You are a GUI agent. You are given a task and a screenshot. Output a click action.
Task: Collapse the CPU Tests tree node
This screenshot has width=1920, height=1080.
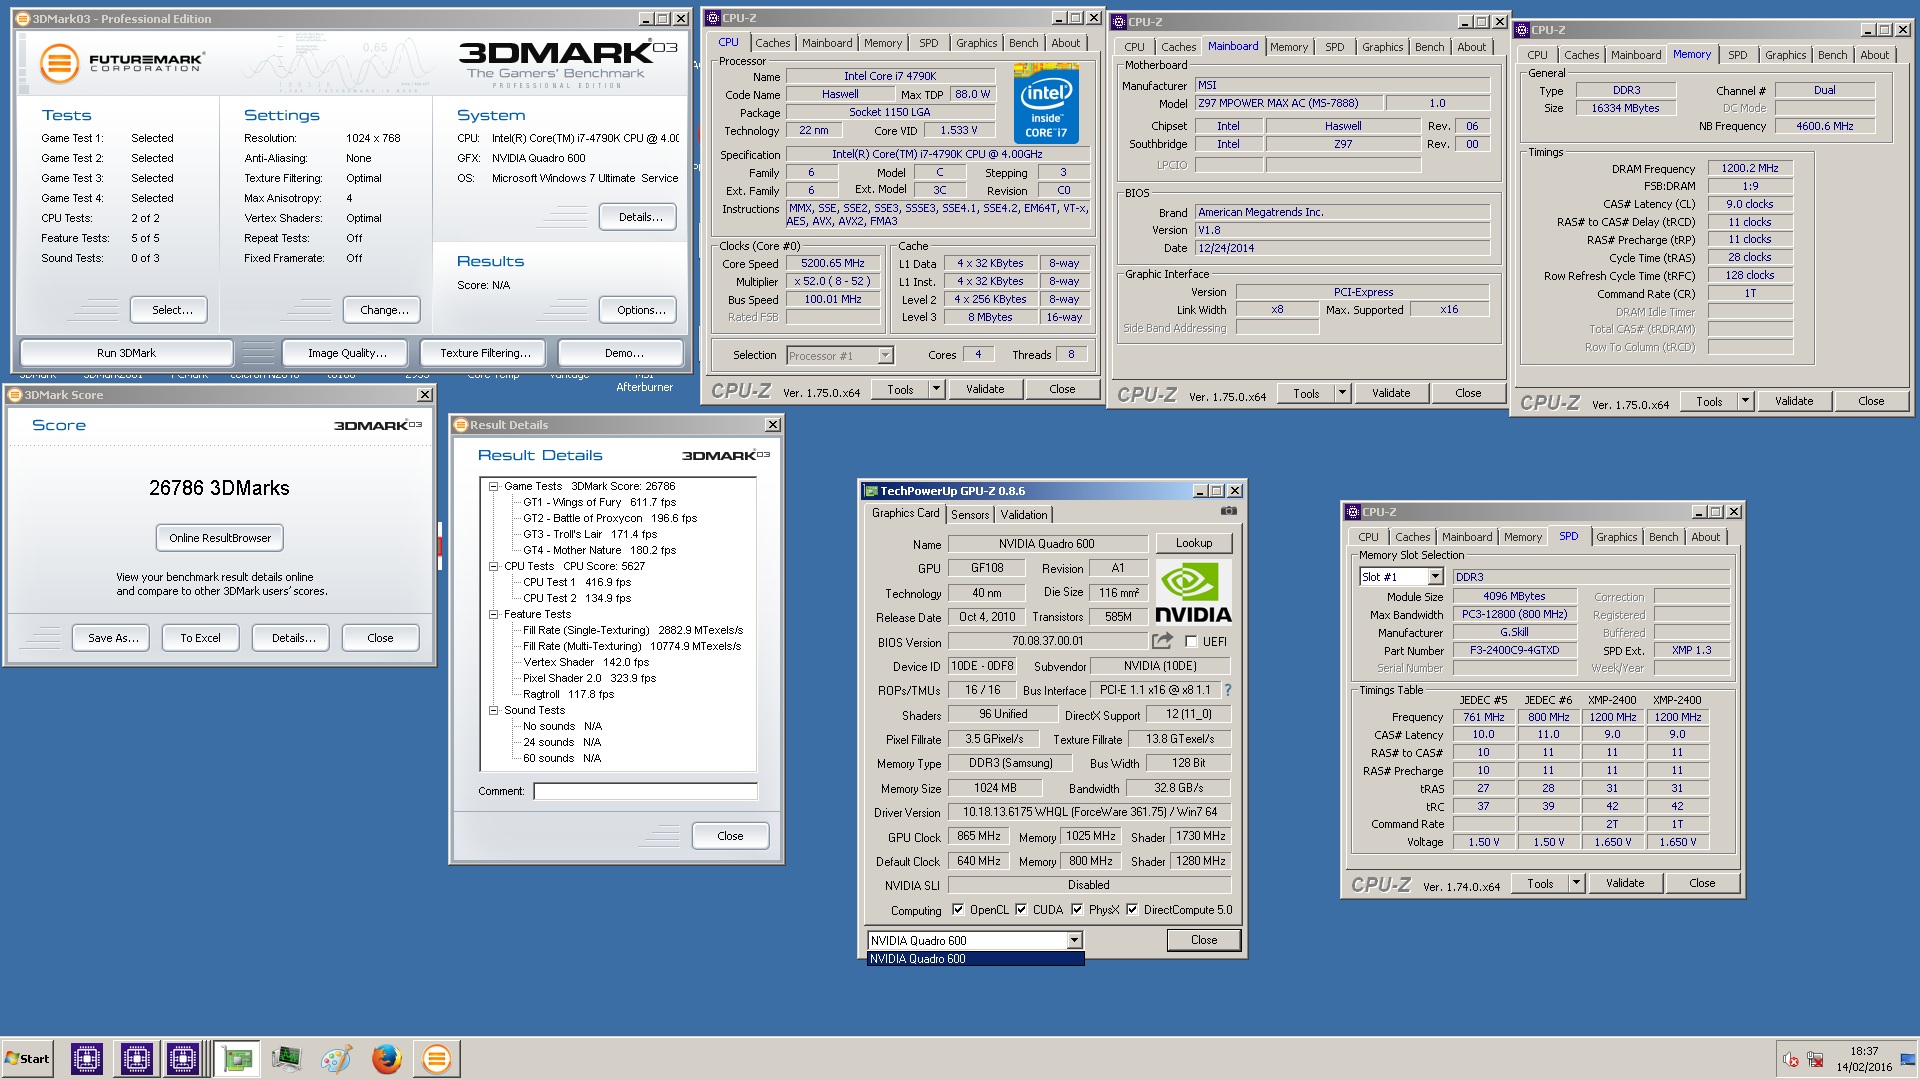[493, 567]
